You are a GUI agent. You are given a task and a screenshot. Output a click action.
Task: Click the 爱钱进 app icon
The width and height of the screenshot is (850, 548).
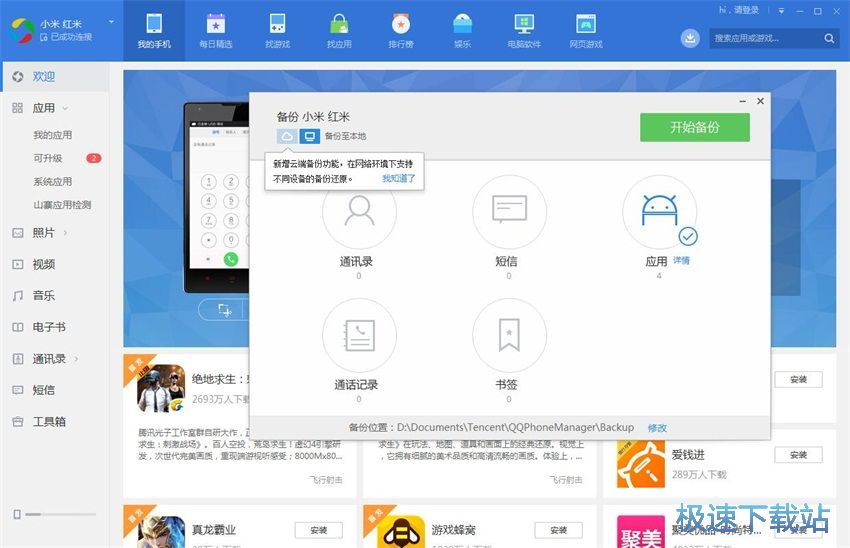click(x=641, y=464)
